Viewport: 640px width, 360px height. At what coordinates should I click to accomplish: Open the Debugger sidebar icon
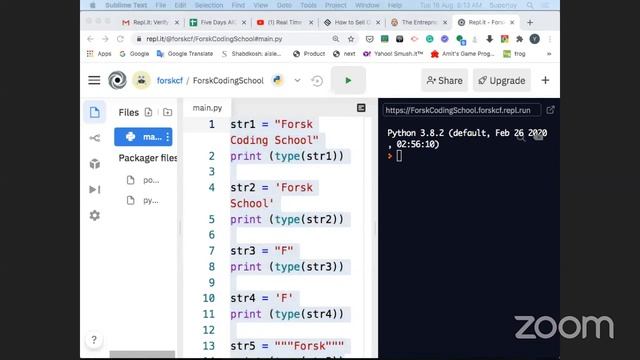(95, 189)
